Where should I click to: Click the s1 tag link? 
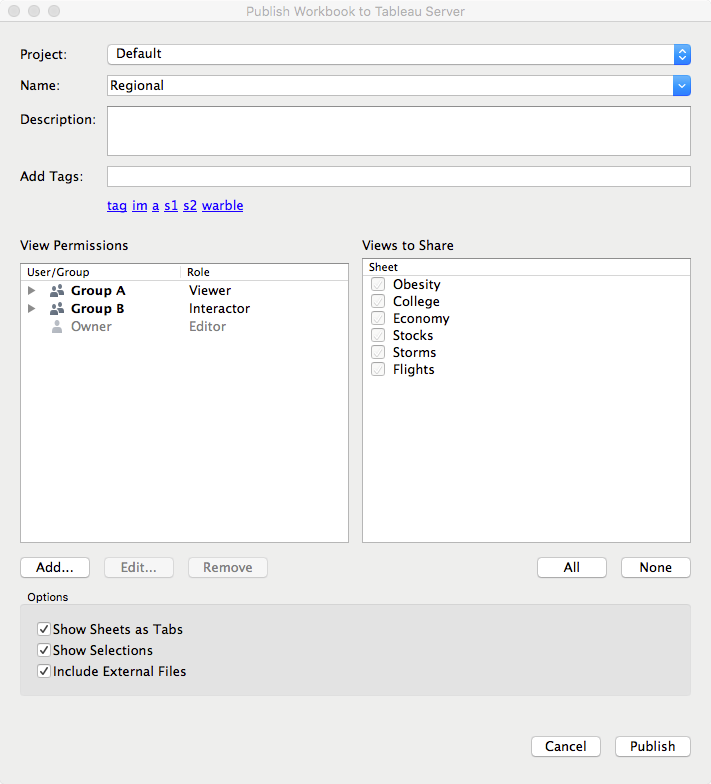pos(171,206)
